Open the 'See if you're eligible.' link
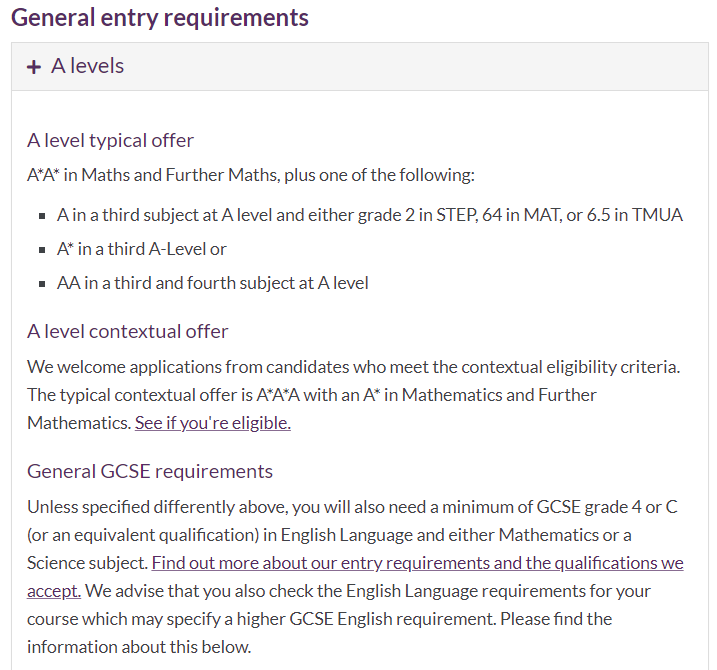 [213, 423]
